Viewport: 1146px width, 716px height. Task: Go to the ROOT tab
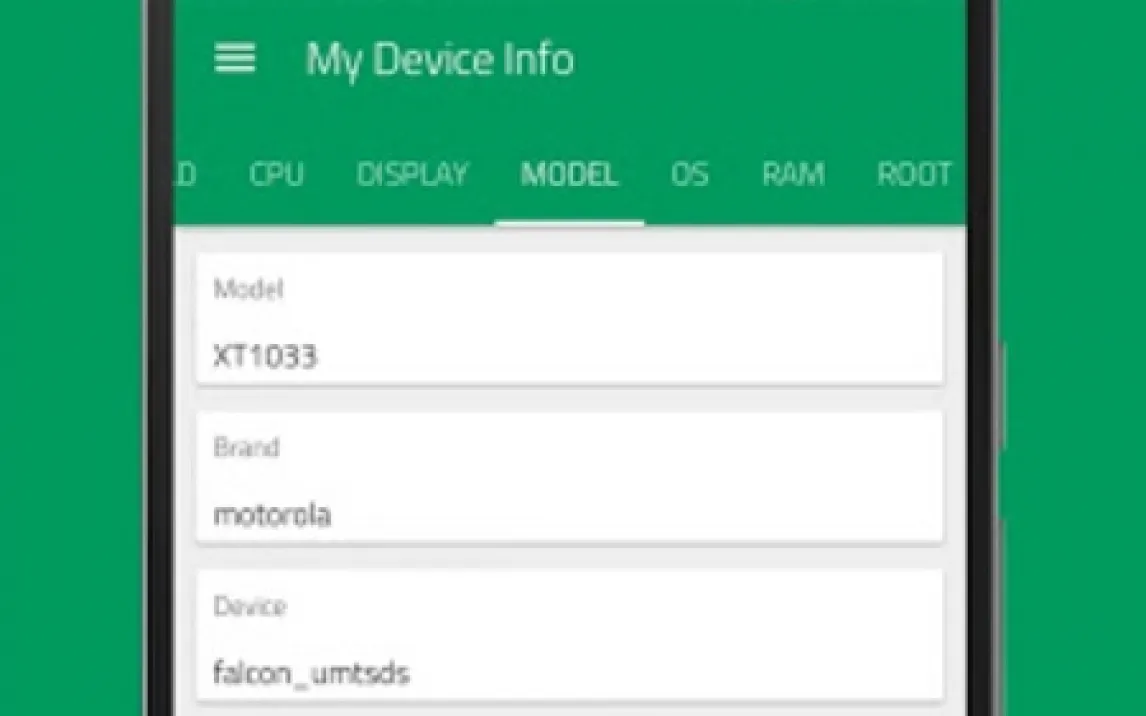click(914, 174)
